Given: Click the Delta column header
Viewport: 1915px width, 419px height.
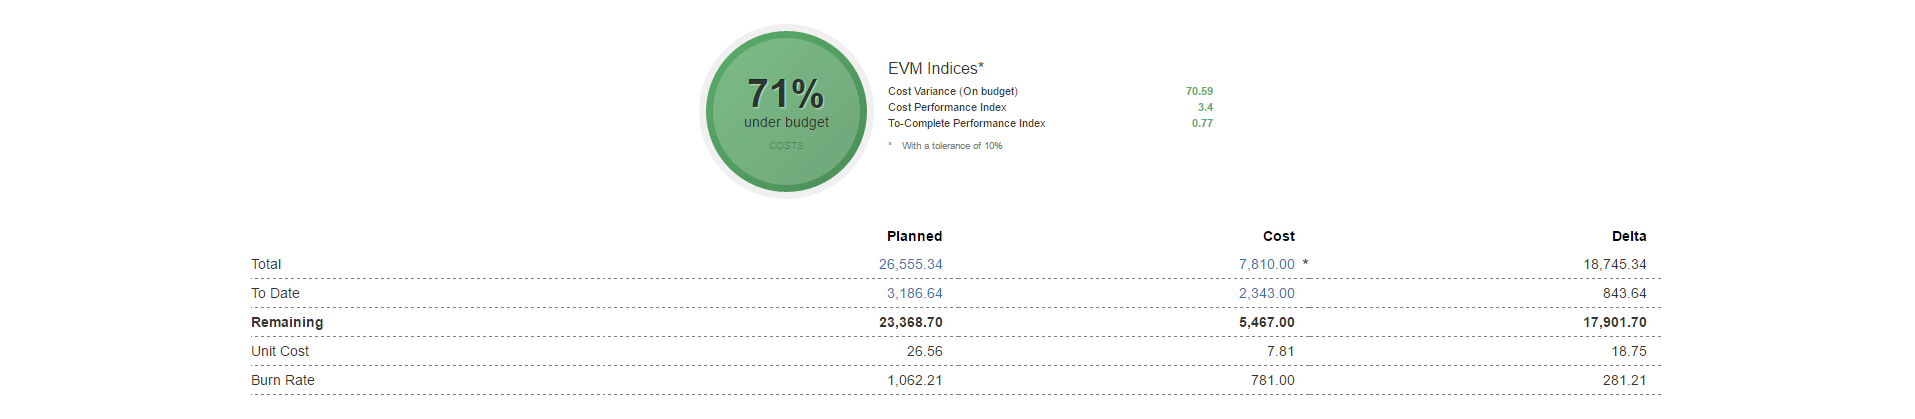Looking at the screenshot, I should [1628, 237].
